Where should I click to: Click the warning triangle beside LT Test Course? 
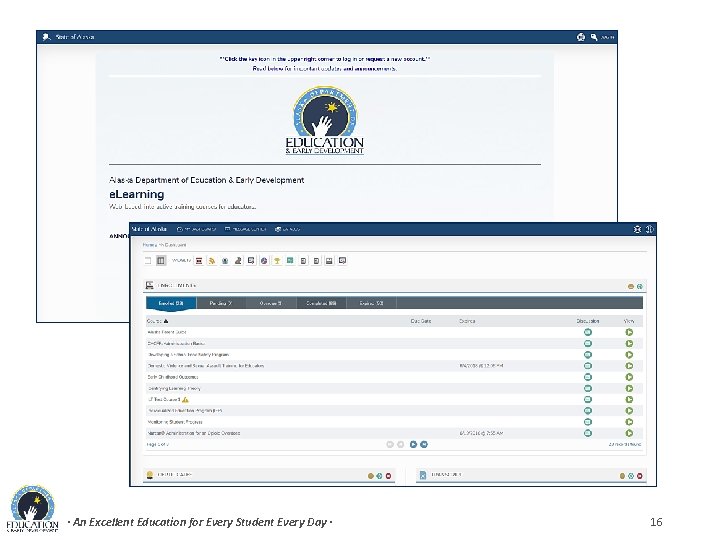coord(185,399)
